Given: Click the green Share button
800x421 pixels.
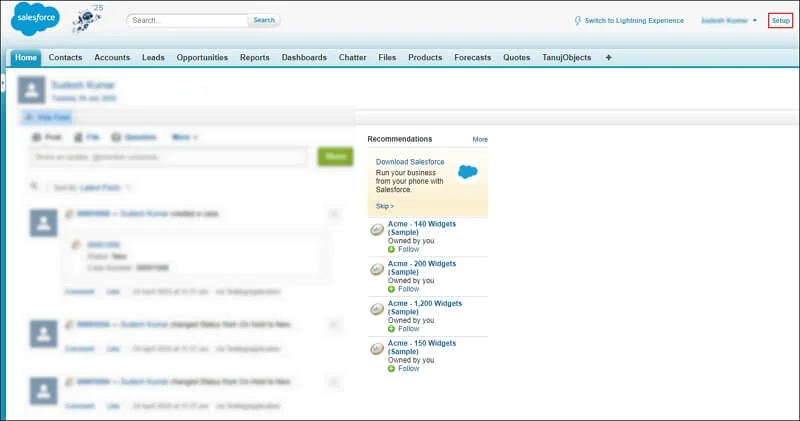Looking at the screenshot, I should click(x=335, y=157).
